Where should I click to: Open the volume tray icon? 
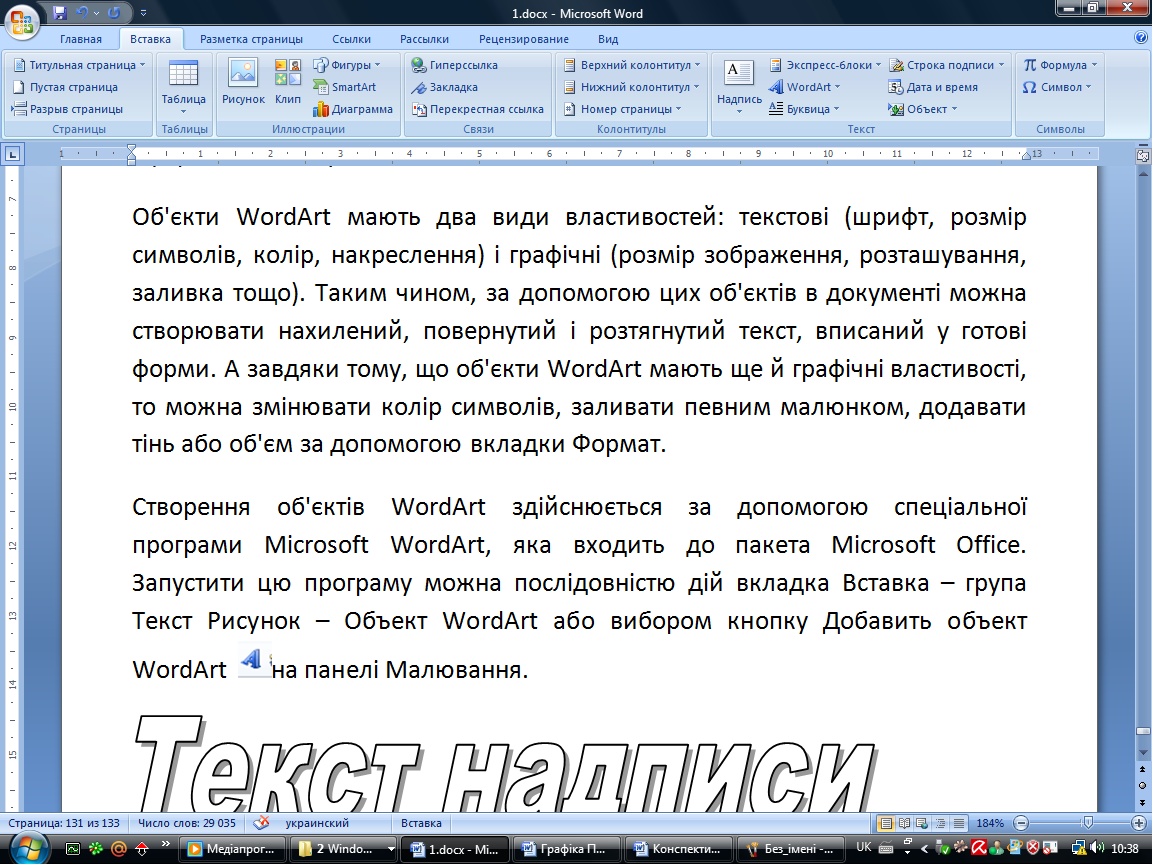1098,848
